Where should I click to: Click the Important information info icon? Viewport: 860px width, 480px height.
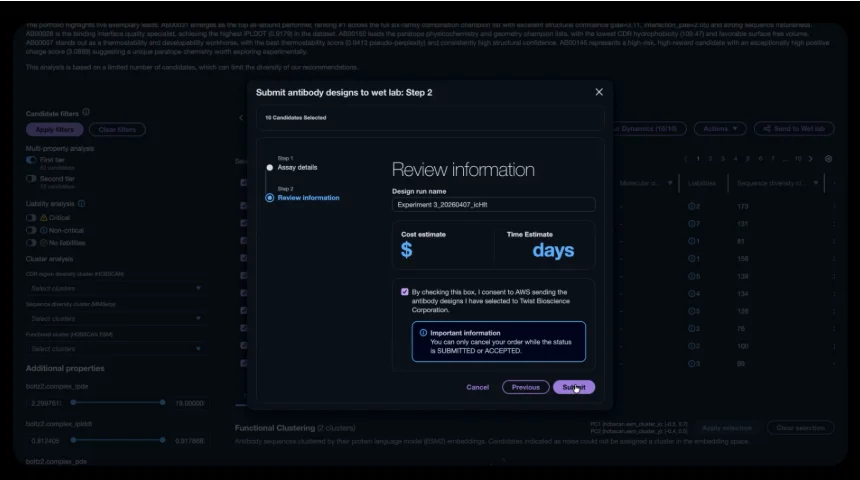click(423, 333)
